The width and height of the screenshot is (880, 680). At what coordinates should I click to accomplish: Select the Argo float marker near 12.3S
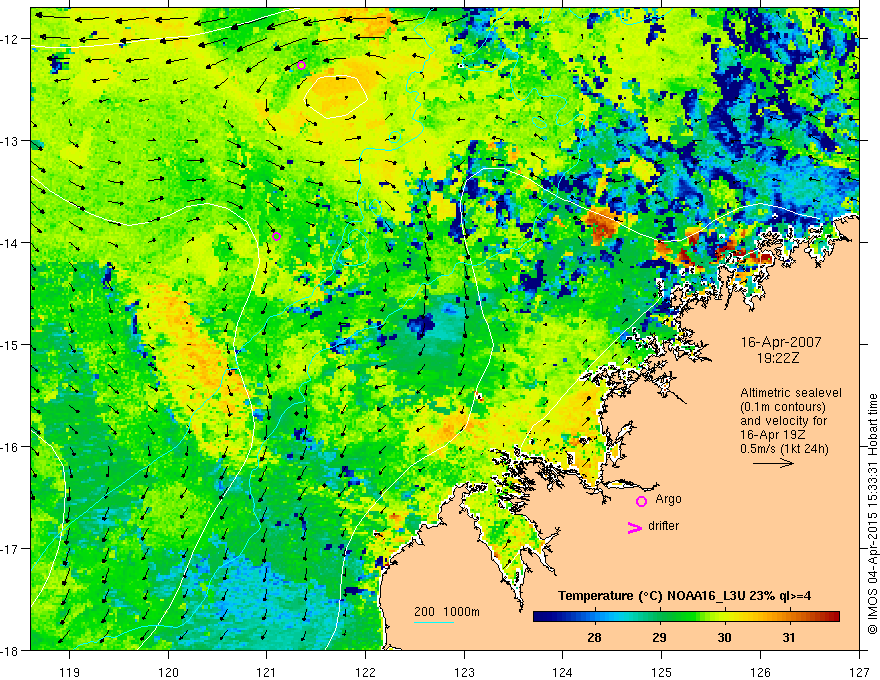click(x=301, y=65)
